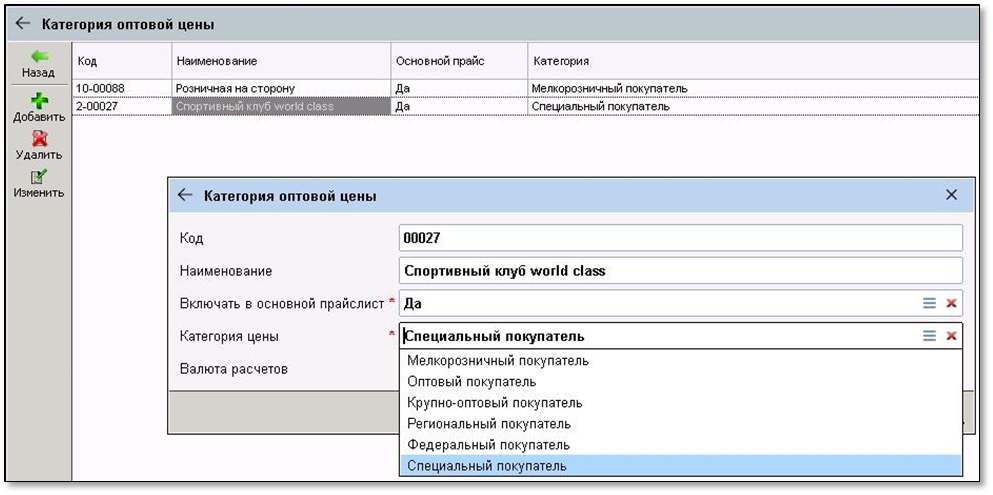Screen dimensions: 993x495
Task: Sort by Основной прайс column header
Action: click(459, 61)
